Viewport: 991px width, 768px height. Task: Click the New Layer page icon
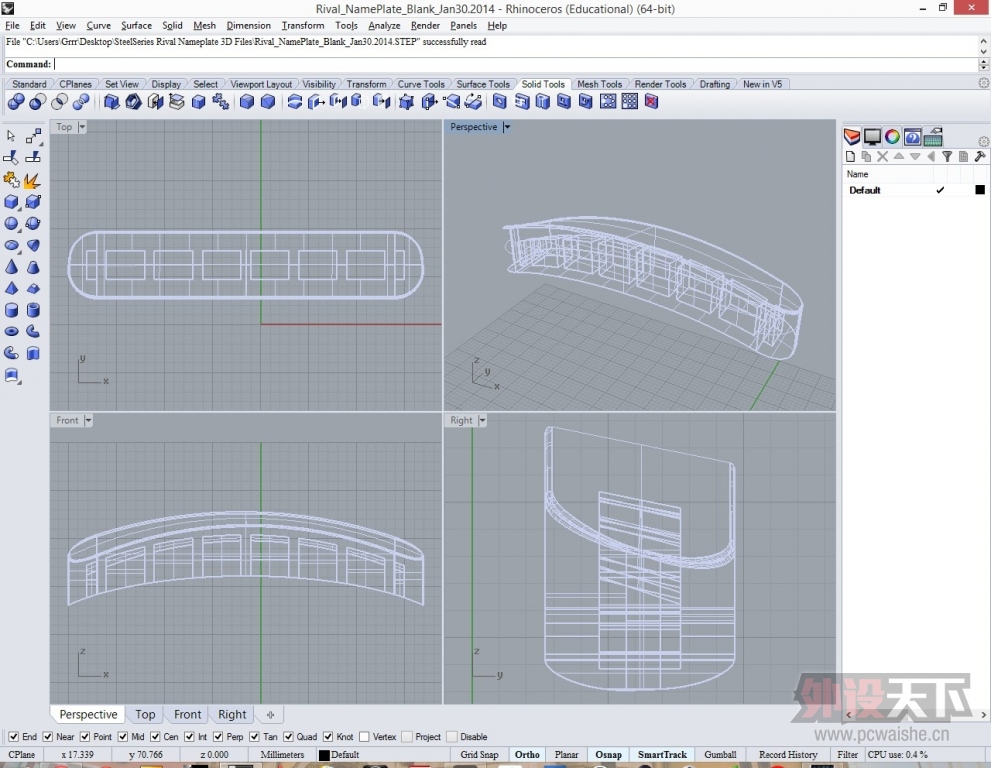tap(850, 157)
